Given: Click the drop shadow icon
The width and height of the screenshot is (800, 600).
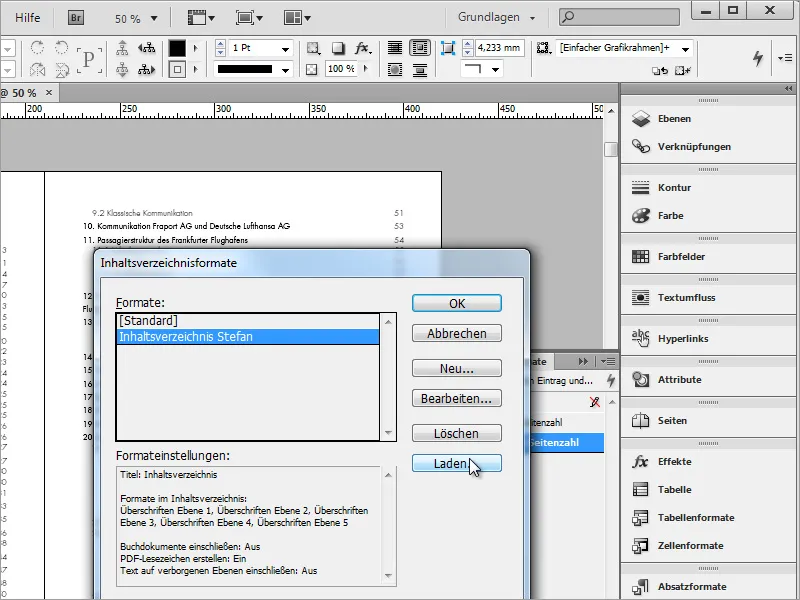Looking at the screenshot, I should click(x=338, y=48).
